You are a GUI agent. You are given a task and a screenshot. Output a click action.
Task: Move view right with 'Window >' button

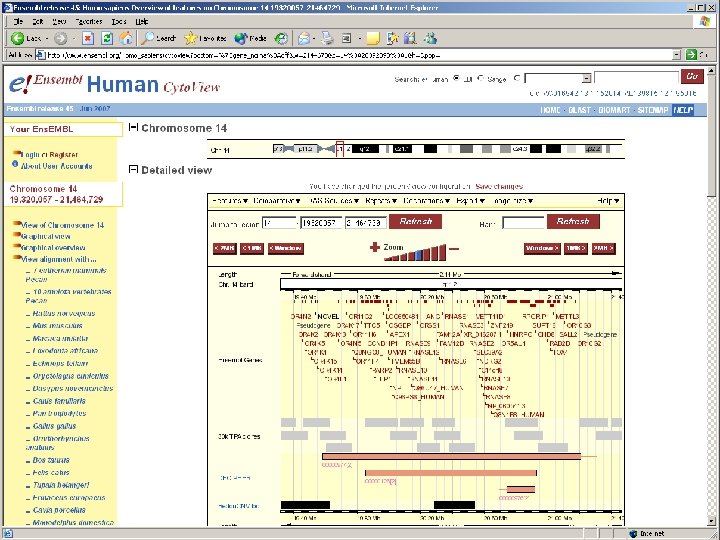pyautogui.click(x=542, y=248)
